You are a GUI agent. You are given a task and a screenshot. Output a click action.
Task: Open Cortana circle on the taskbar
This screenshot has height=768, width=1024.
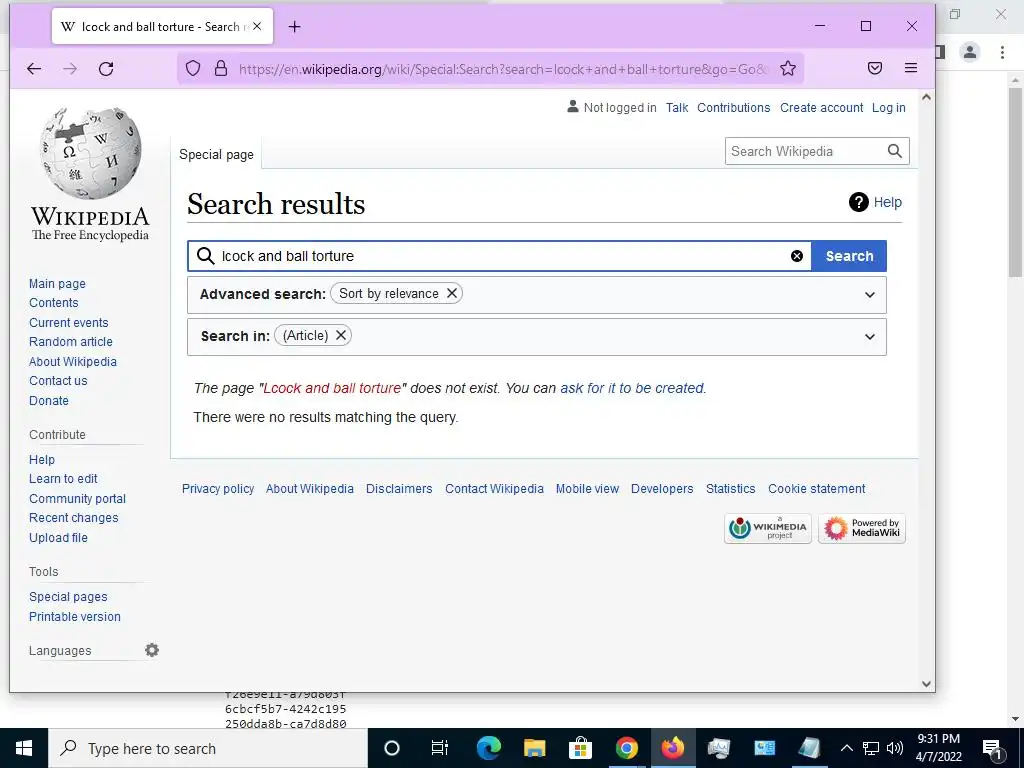[392, 748]
